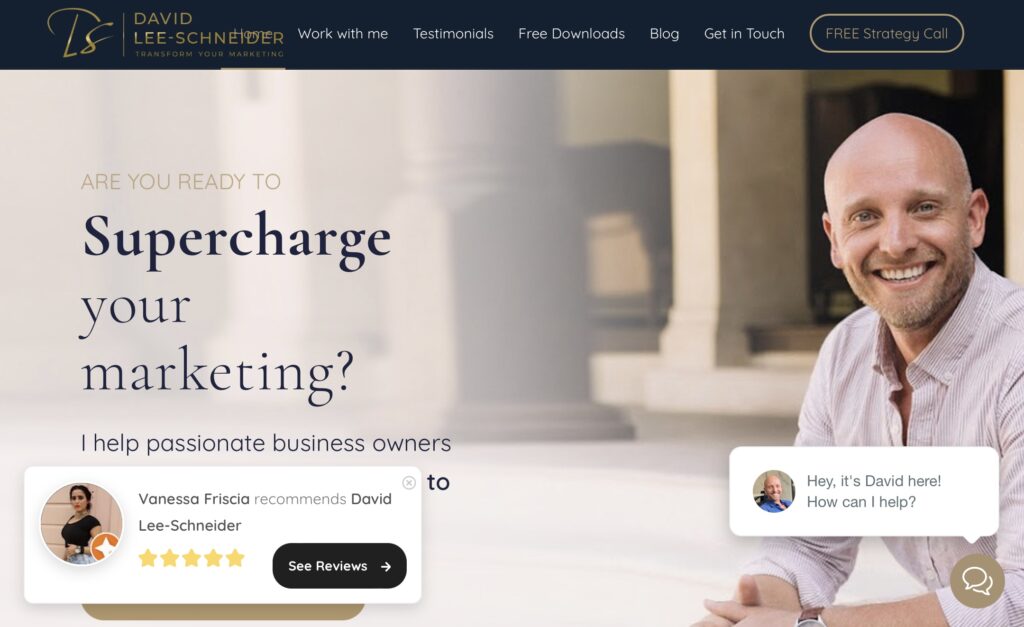The height and width of the screenshot is (627, 1024).
Task: Click the arrow in the See Reviews button
Action: (x=386, y=566)
